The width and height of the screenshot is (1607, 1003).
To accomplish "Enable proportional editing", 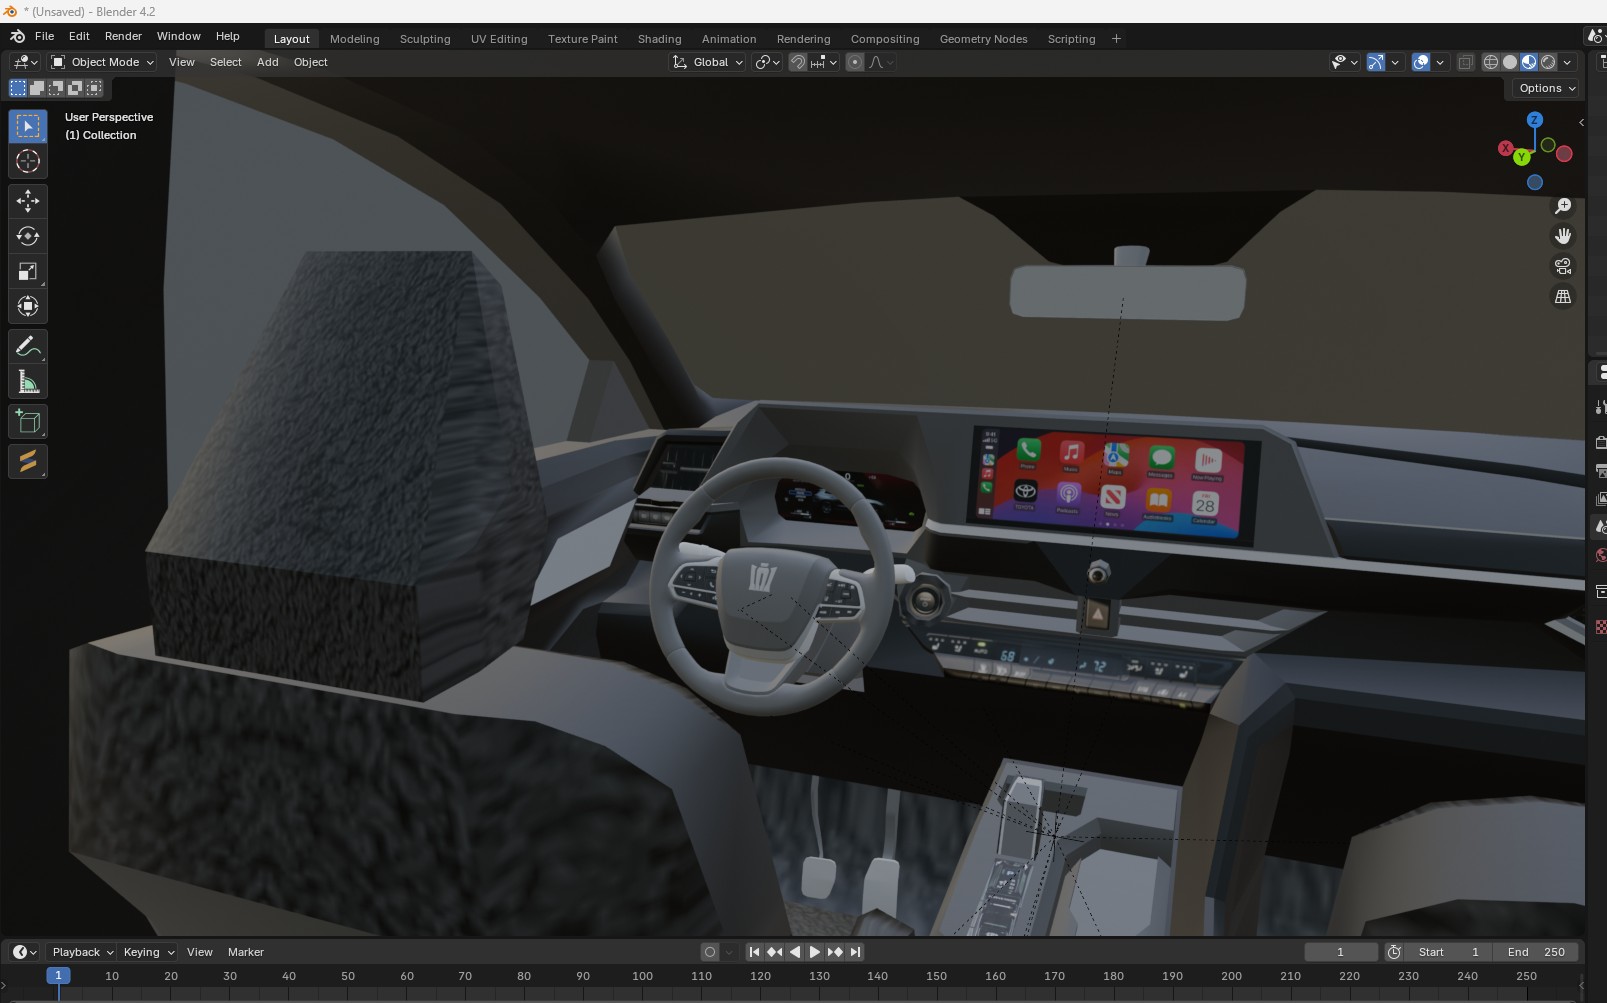I will click(855, 62).
